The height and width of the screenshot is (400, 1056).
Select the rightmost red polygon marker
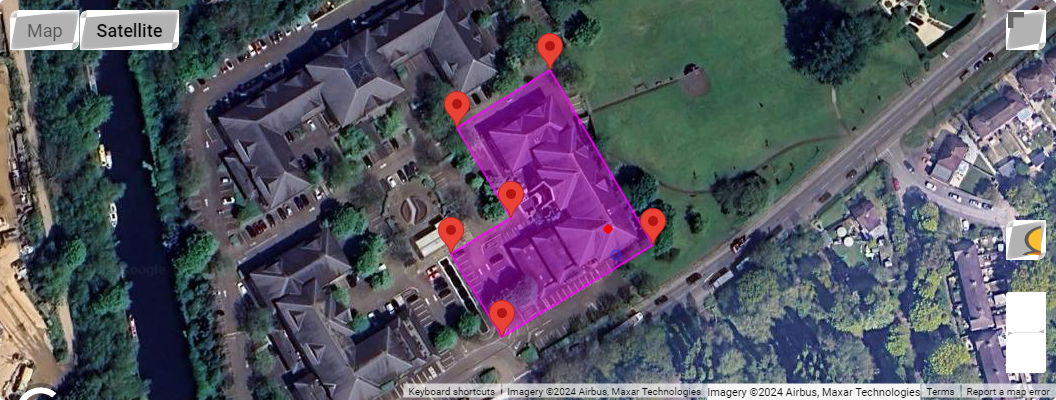point(653,226)
